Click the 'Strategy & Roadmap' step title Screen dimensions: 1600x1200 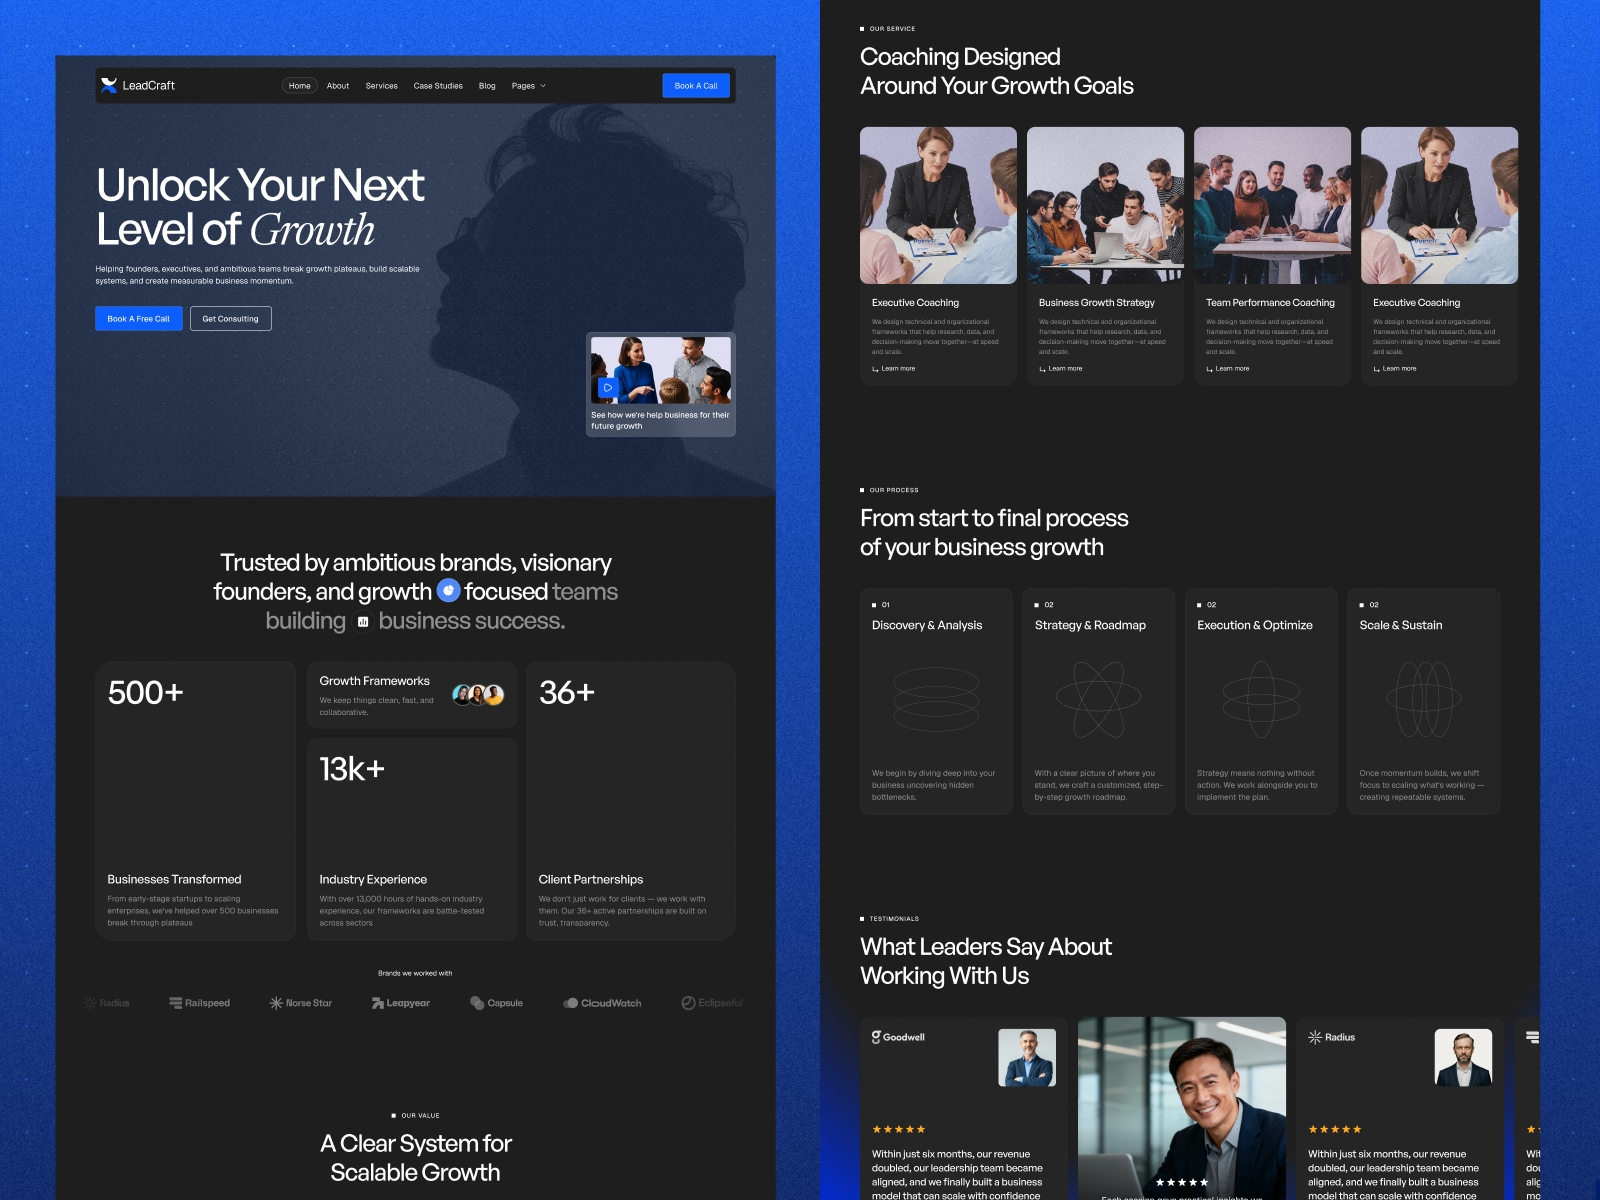pos(1090,625)
